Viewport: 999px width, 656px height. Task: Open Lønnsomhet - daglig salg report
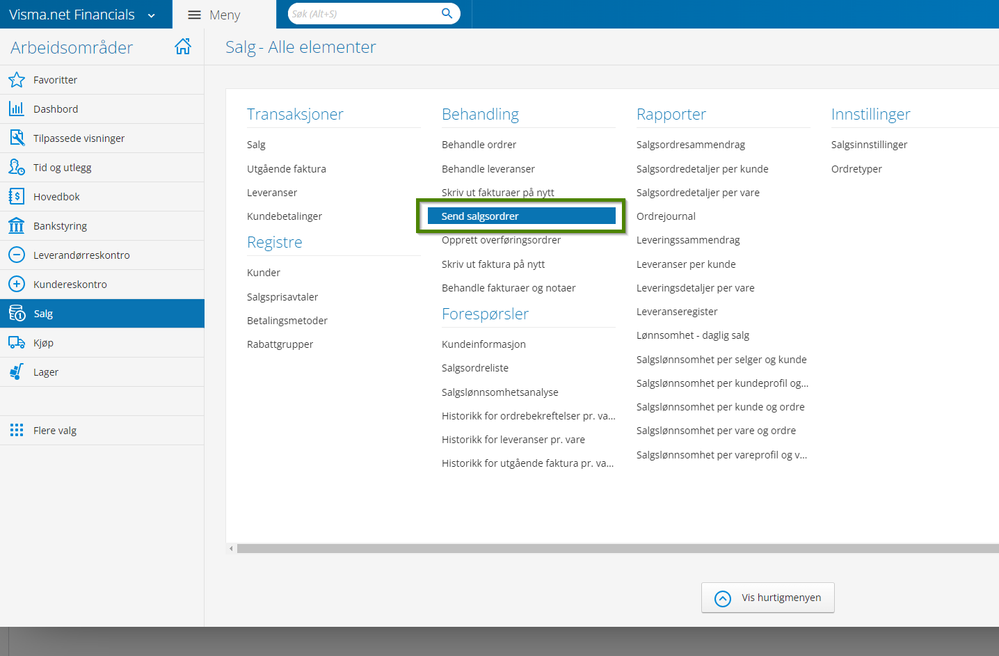(693, 336)
